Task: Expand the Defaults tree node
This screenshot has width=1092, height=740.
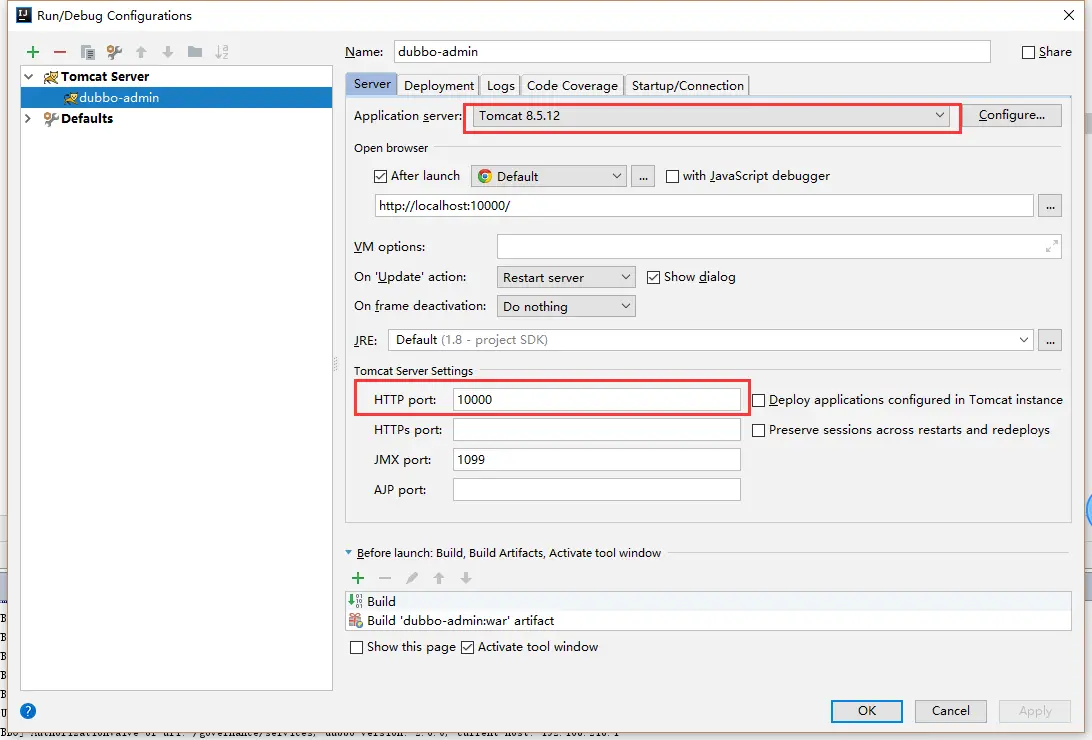Action: tap(29, 118)
